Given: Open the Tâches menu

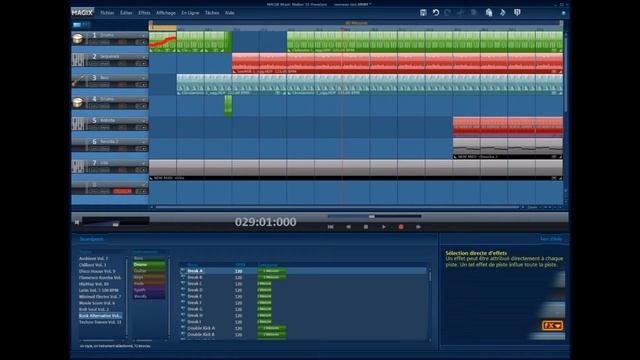Looking at the screenshot, I should [212, 13].
